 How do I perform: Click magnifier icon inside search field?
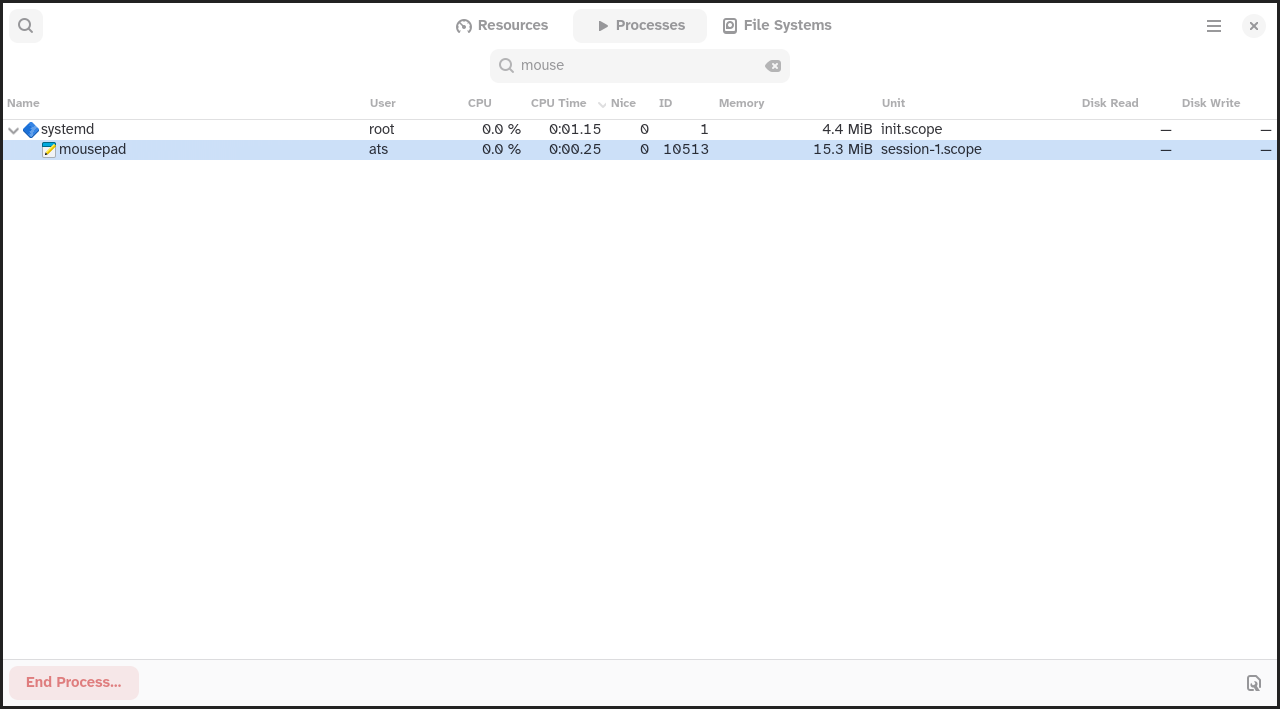[506, 66]
